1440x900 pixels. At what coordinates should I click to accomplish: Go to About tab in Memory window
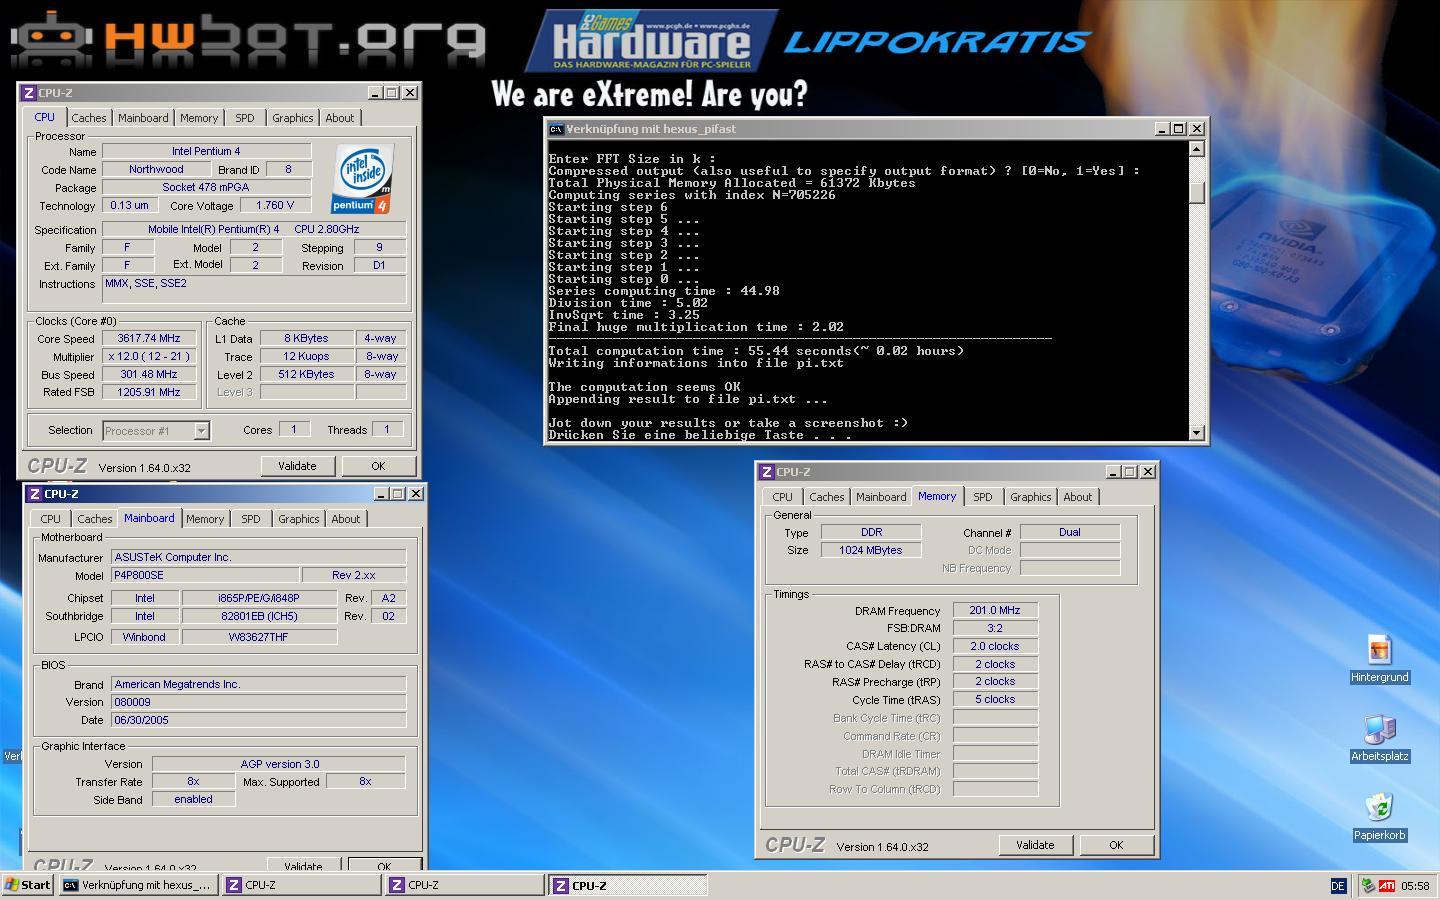[x=1078, y=497]
